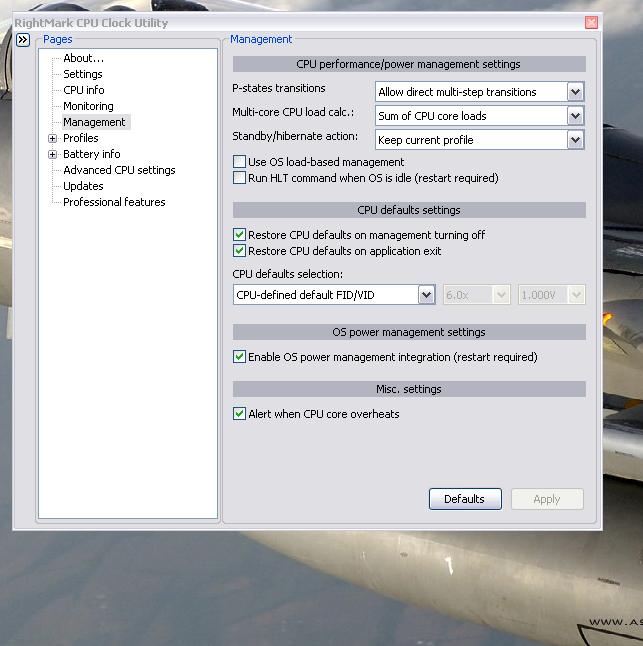Uncheck Restore CPU defaults on application exit
Image resolution: width=643 pixels, height=646 pixels.
(239, 251)
